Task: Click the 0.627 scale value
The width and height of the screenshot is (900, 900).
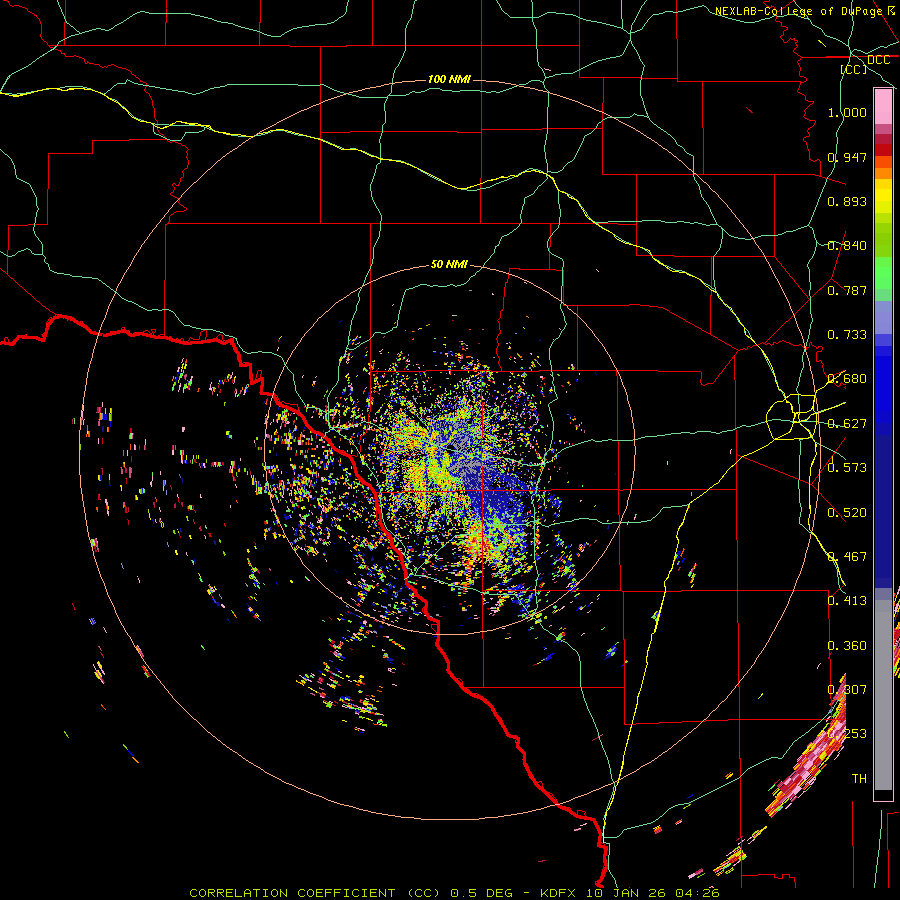Action: pyautogui.click(x=847, y=424)
